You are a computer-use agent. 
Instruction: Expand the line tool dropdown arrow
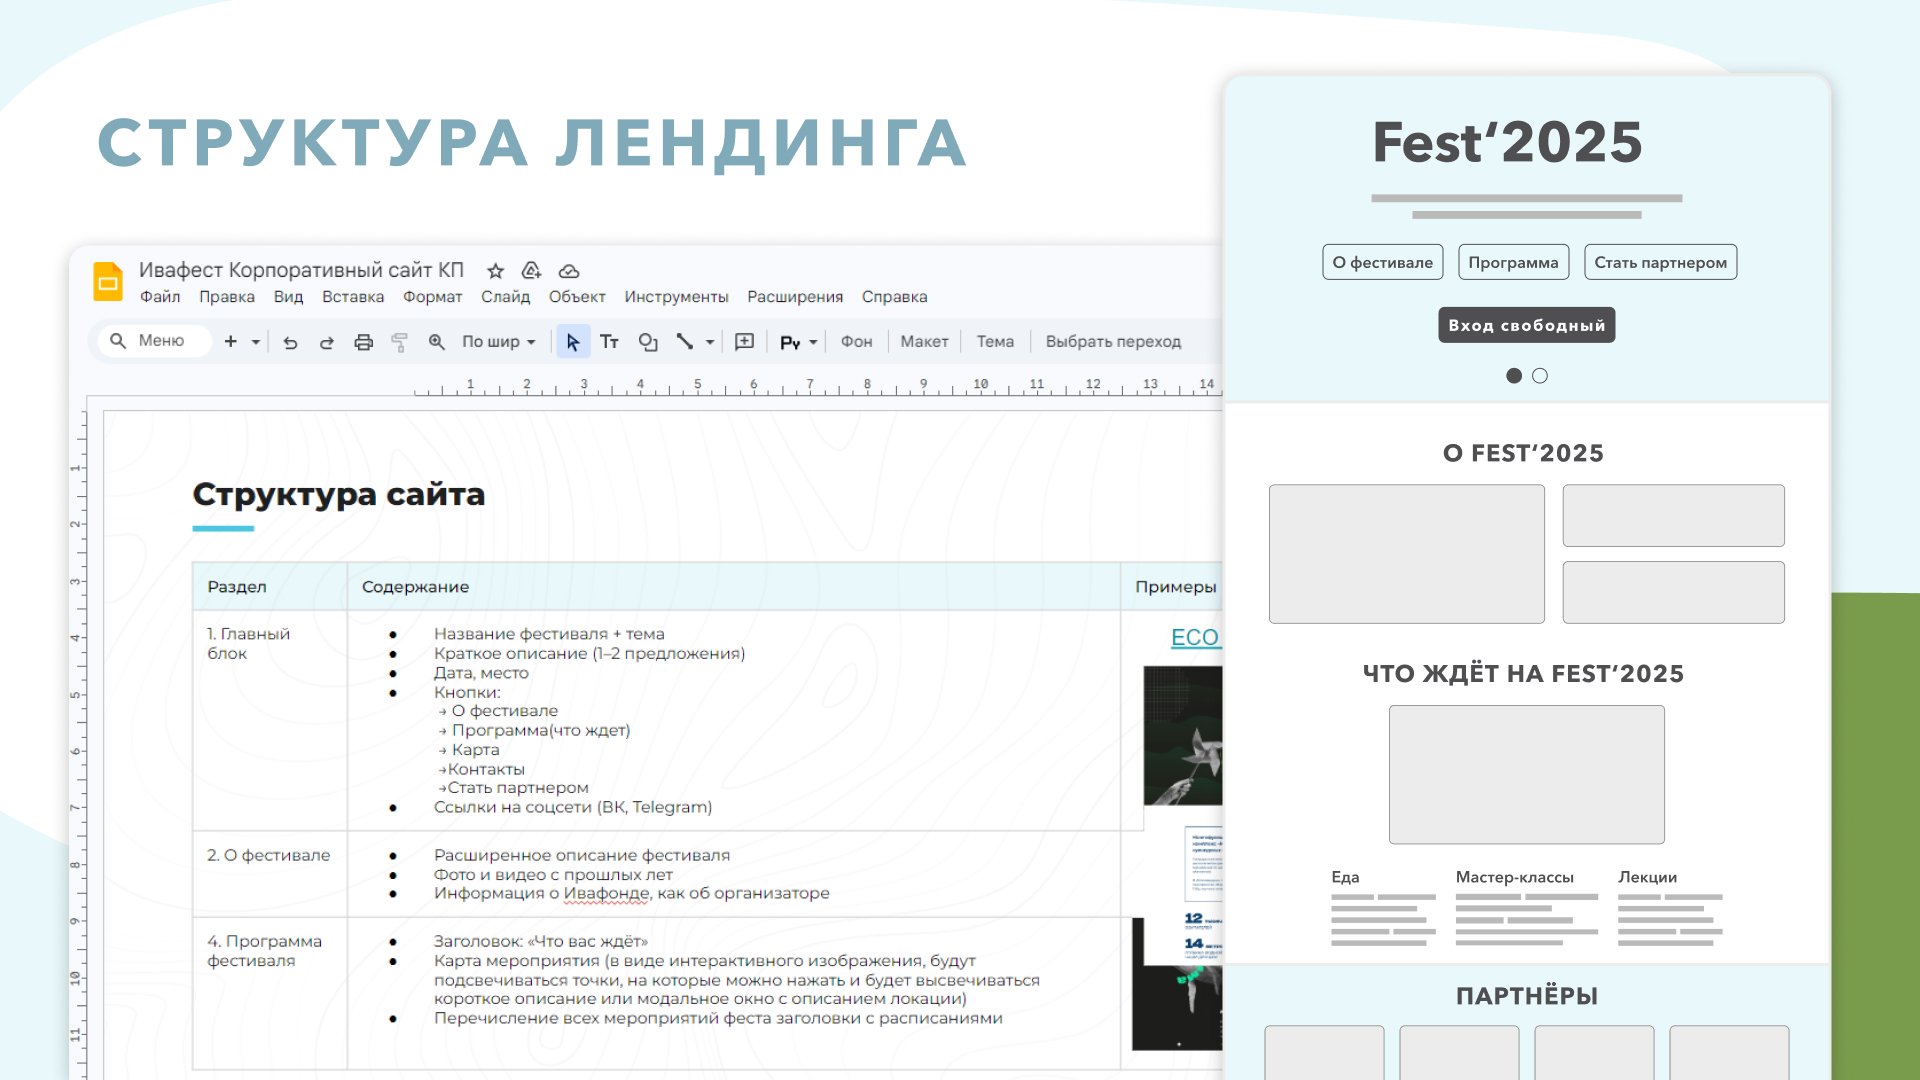pyautogui.click(x=710, y=342)
